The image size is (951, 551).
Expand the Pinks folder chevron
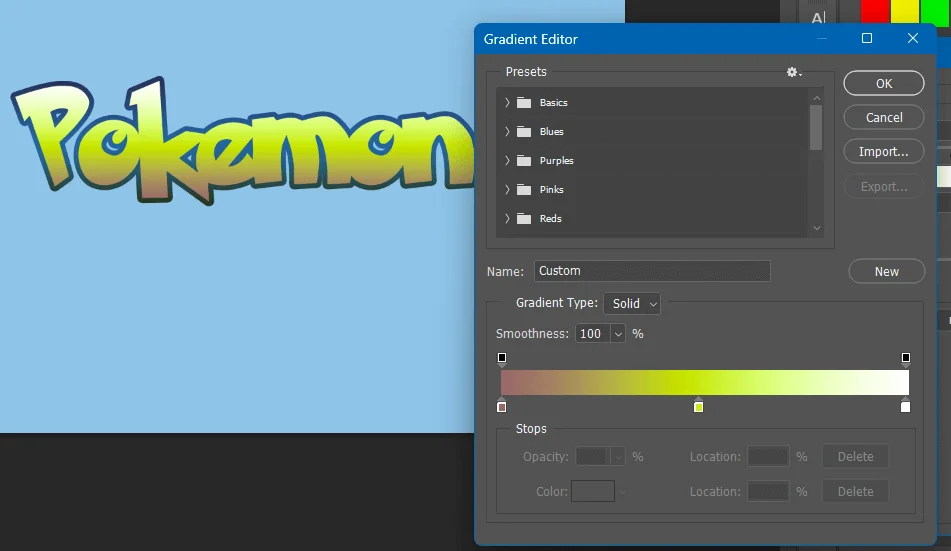(507, 190)
